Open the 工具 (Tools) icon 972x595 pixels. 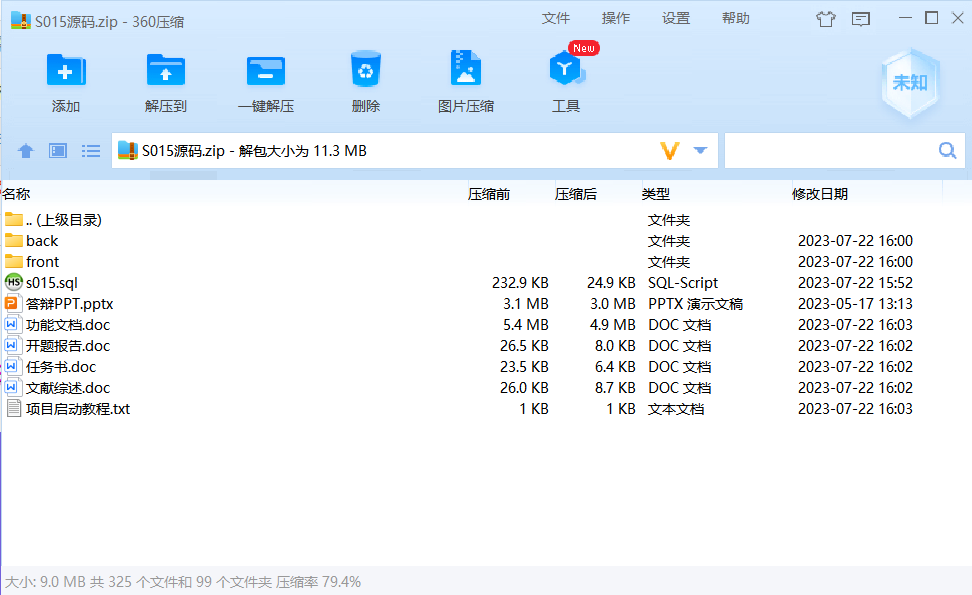[x=566, y=69]
